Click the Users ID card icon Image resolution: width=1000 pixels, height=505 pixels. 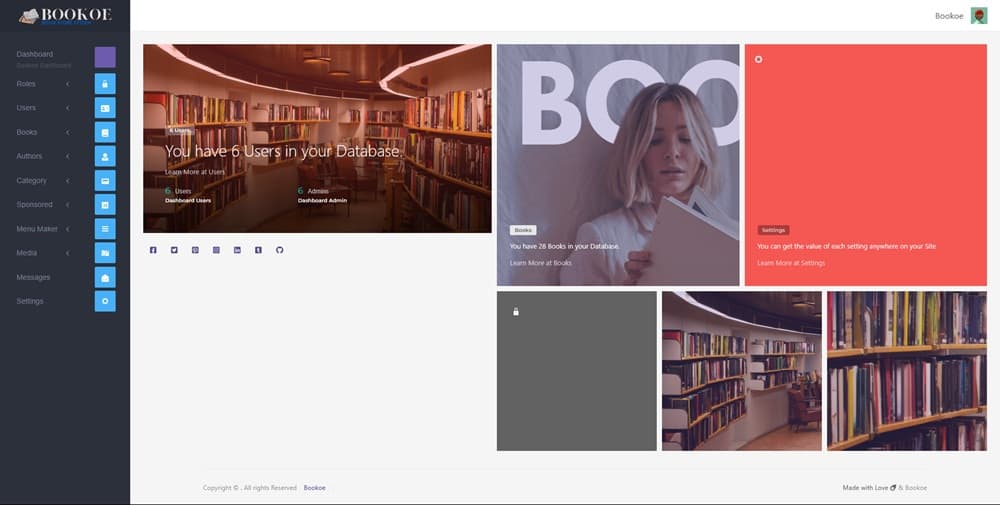click(x=105, y=108)
